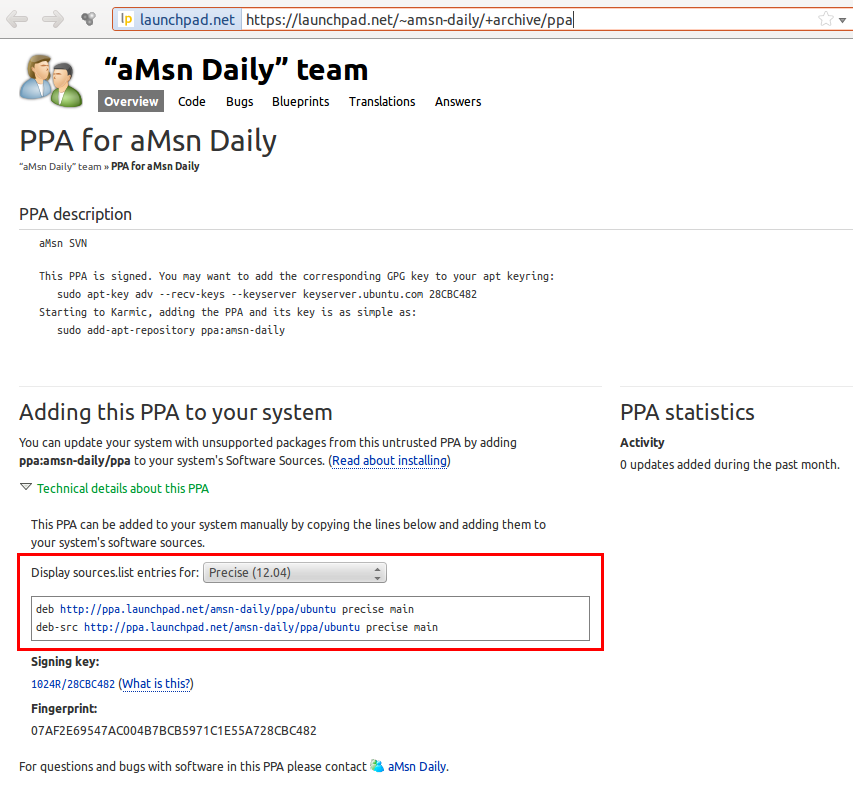Viewport: 853px width, 793px height.
Task: Click the "PPA for aMsn Daily" page heading
Action: (x=148, y=140)
